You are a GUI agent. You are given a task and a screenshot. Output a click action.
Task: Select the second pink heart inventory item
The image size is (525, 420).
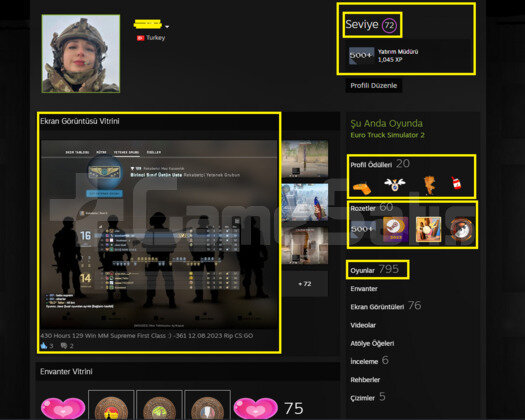tap(255, 407)
